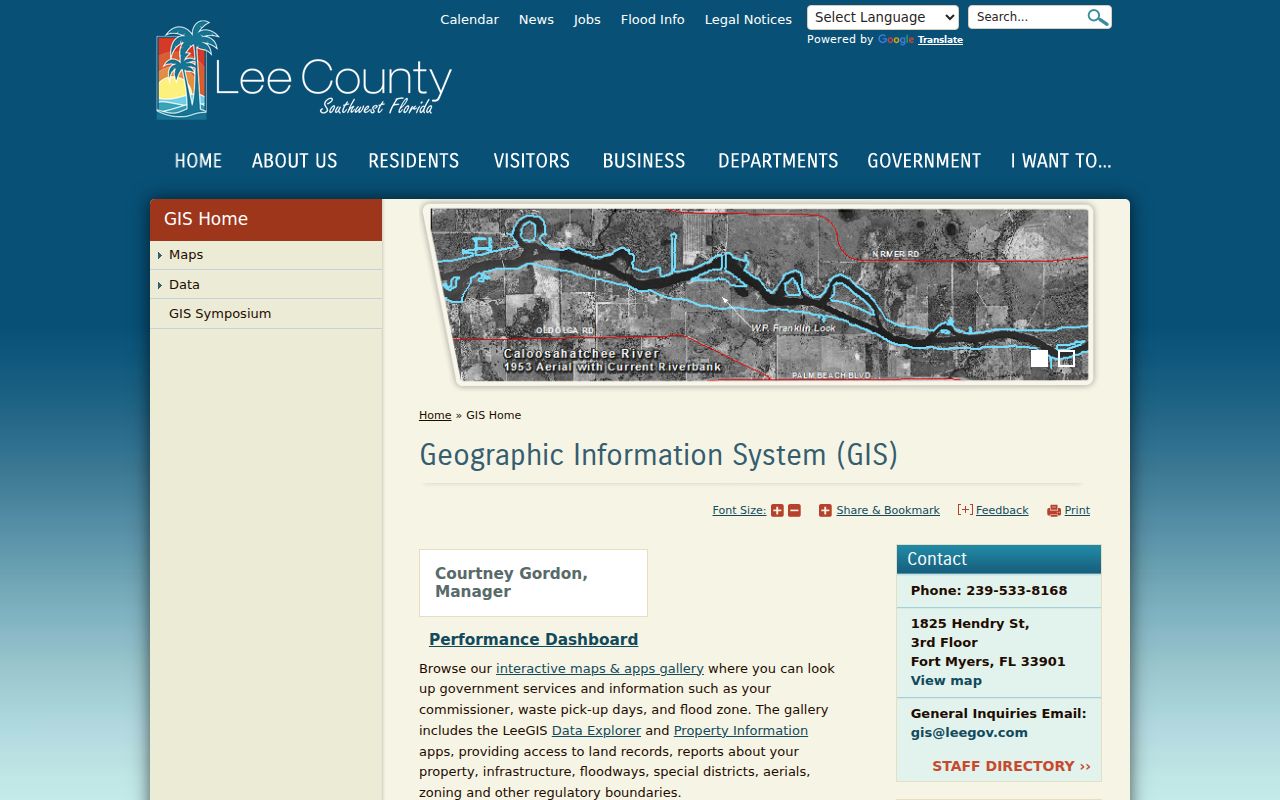Image resolution: width=1280 pixels, height=800 pixels.
Task: Select the first filled slideshow indicator square
Action: coord(1040,358)
